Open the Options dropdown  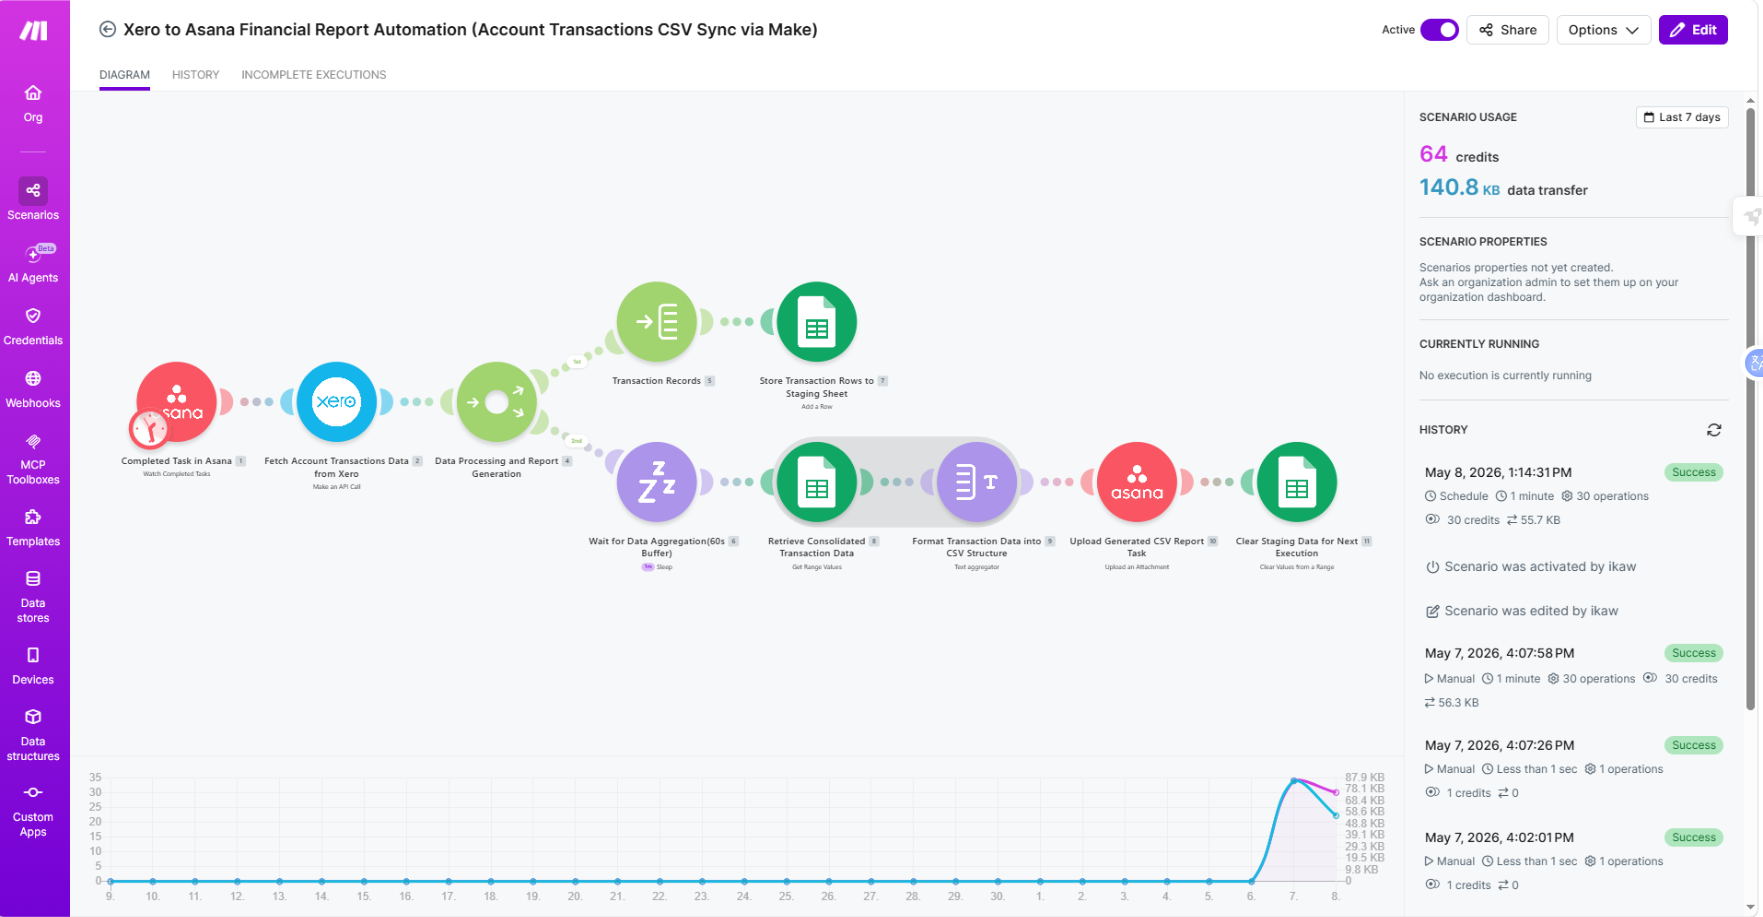pyautogui.click(x=1603, y=30)
